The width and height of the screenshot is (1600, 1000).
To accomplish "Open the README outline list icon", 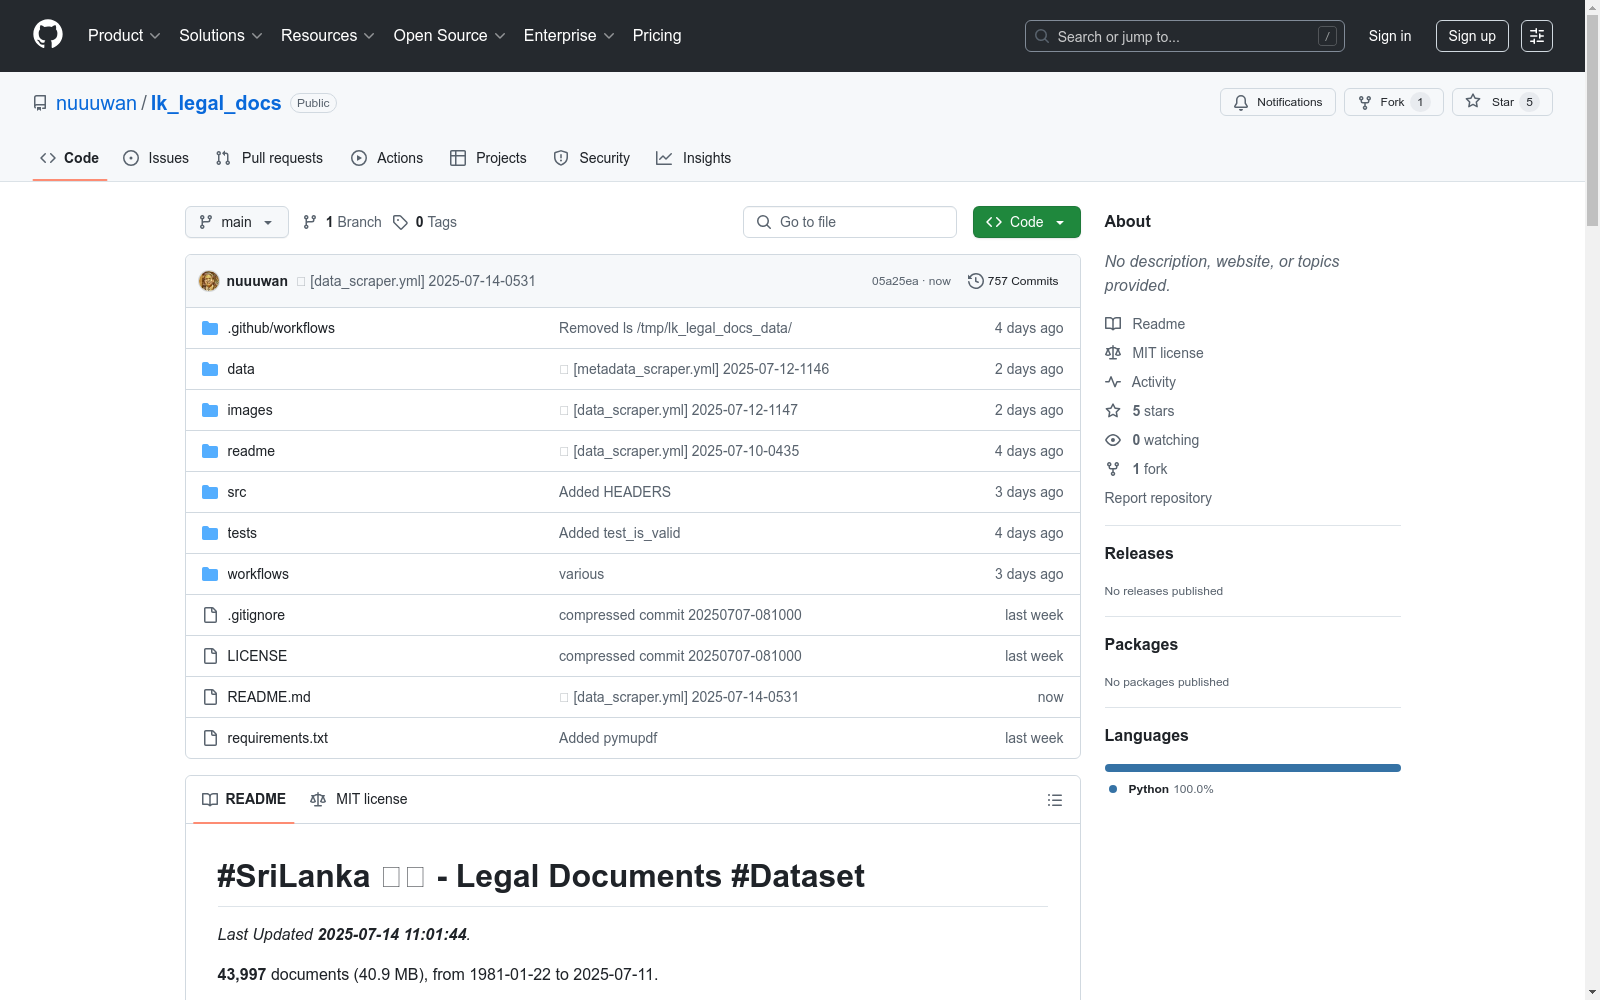I will pos(1054,800).
